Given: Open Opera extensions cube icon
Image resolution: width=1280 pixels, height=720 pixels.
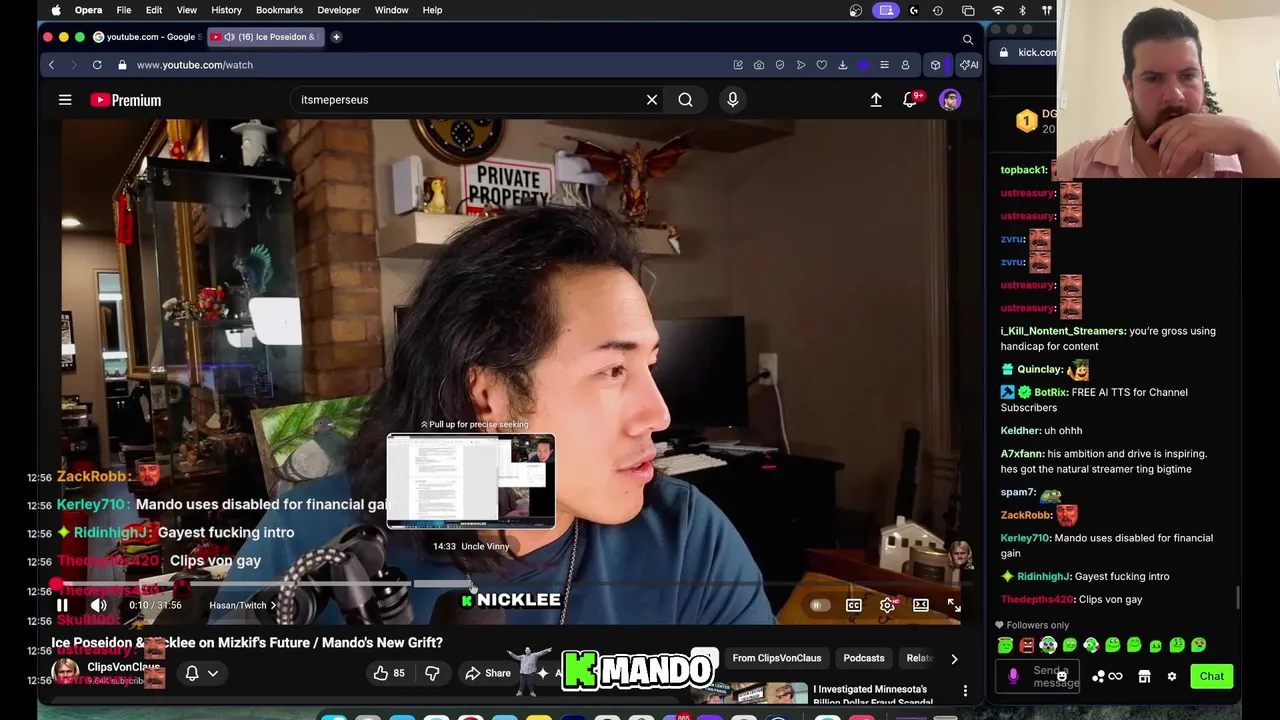Looking at the screenshot, I should (936, 65).
